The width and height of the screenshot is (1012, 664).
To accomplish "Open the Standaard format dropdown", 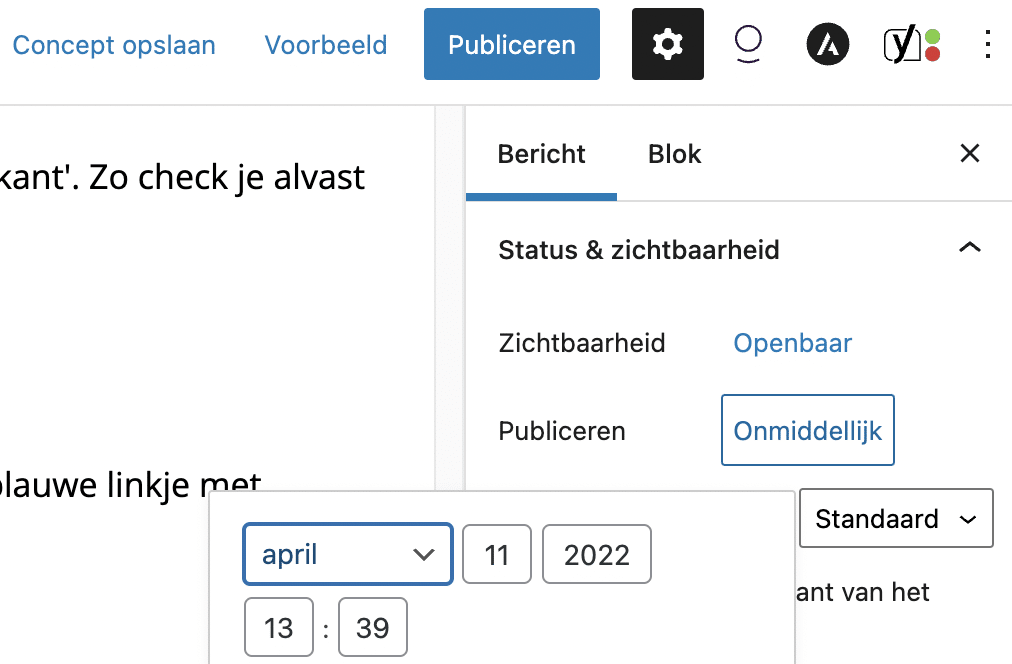I will click(x=896, y=518).
